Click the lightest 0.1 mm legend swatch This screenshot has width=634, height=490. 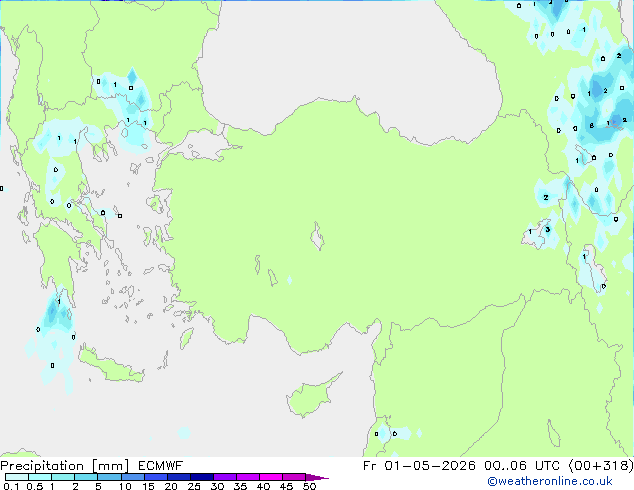click(15, 477)
